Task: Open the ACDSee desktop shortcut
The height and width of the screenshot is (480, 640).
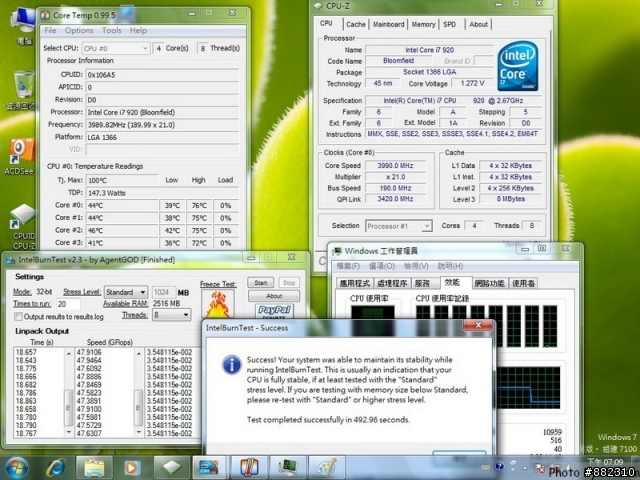Action: tap(20, 157)
